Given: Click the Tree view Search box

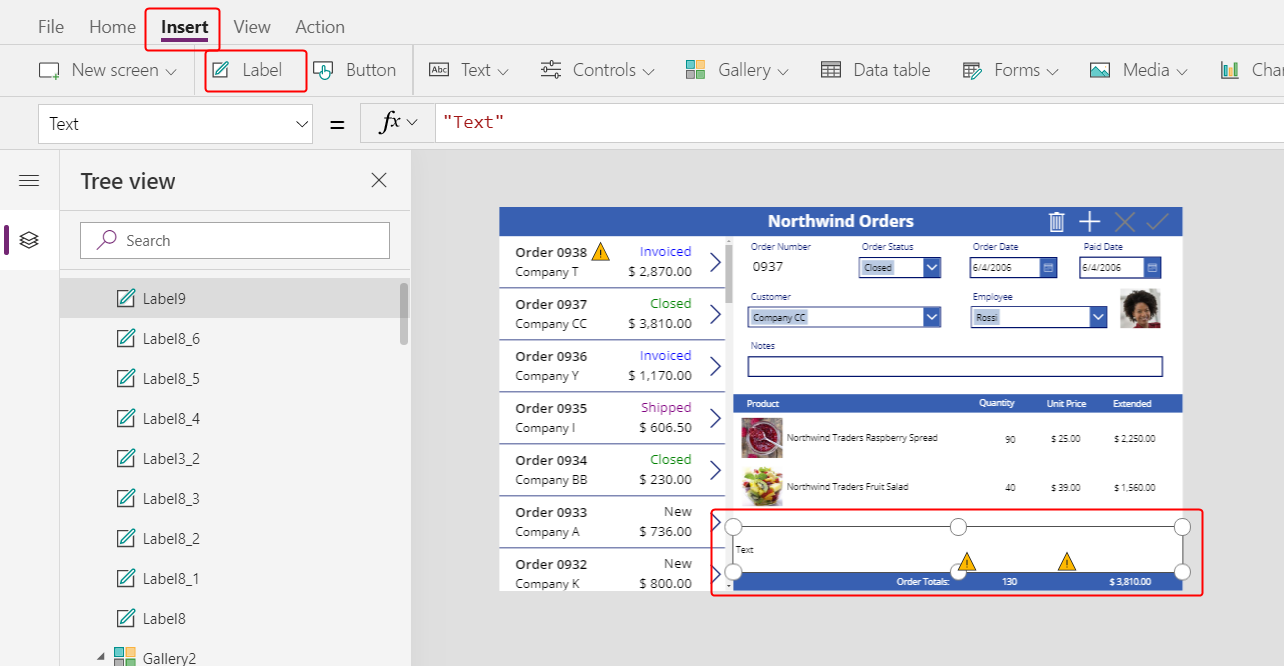Looking at the screenshot, I should click(235, 241).
